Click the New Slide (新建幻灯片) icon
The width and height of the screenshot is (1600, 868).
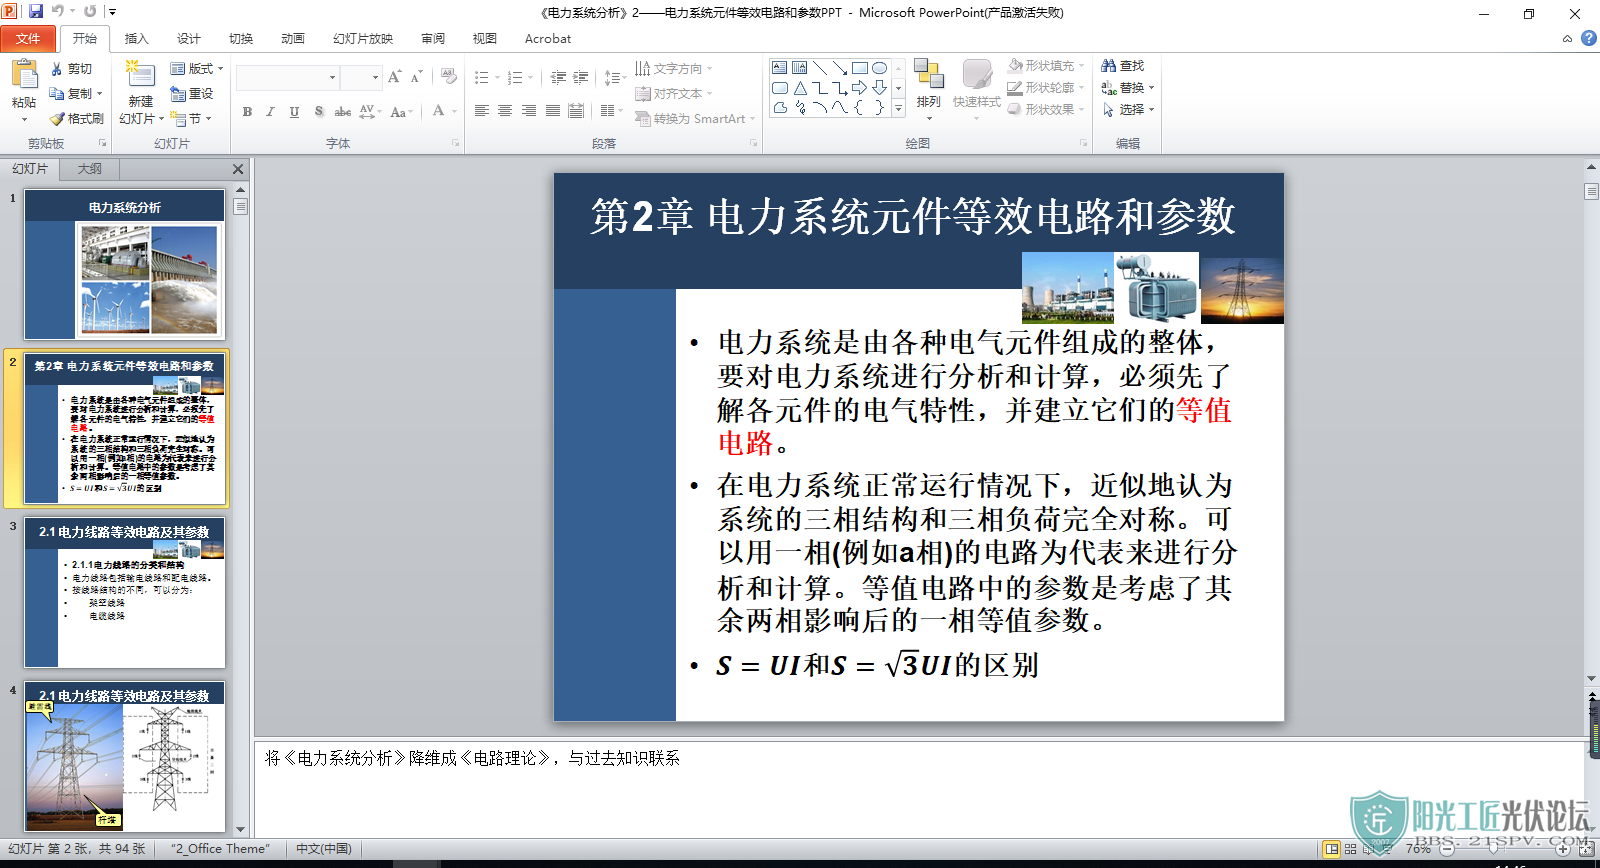140,75
